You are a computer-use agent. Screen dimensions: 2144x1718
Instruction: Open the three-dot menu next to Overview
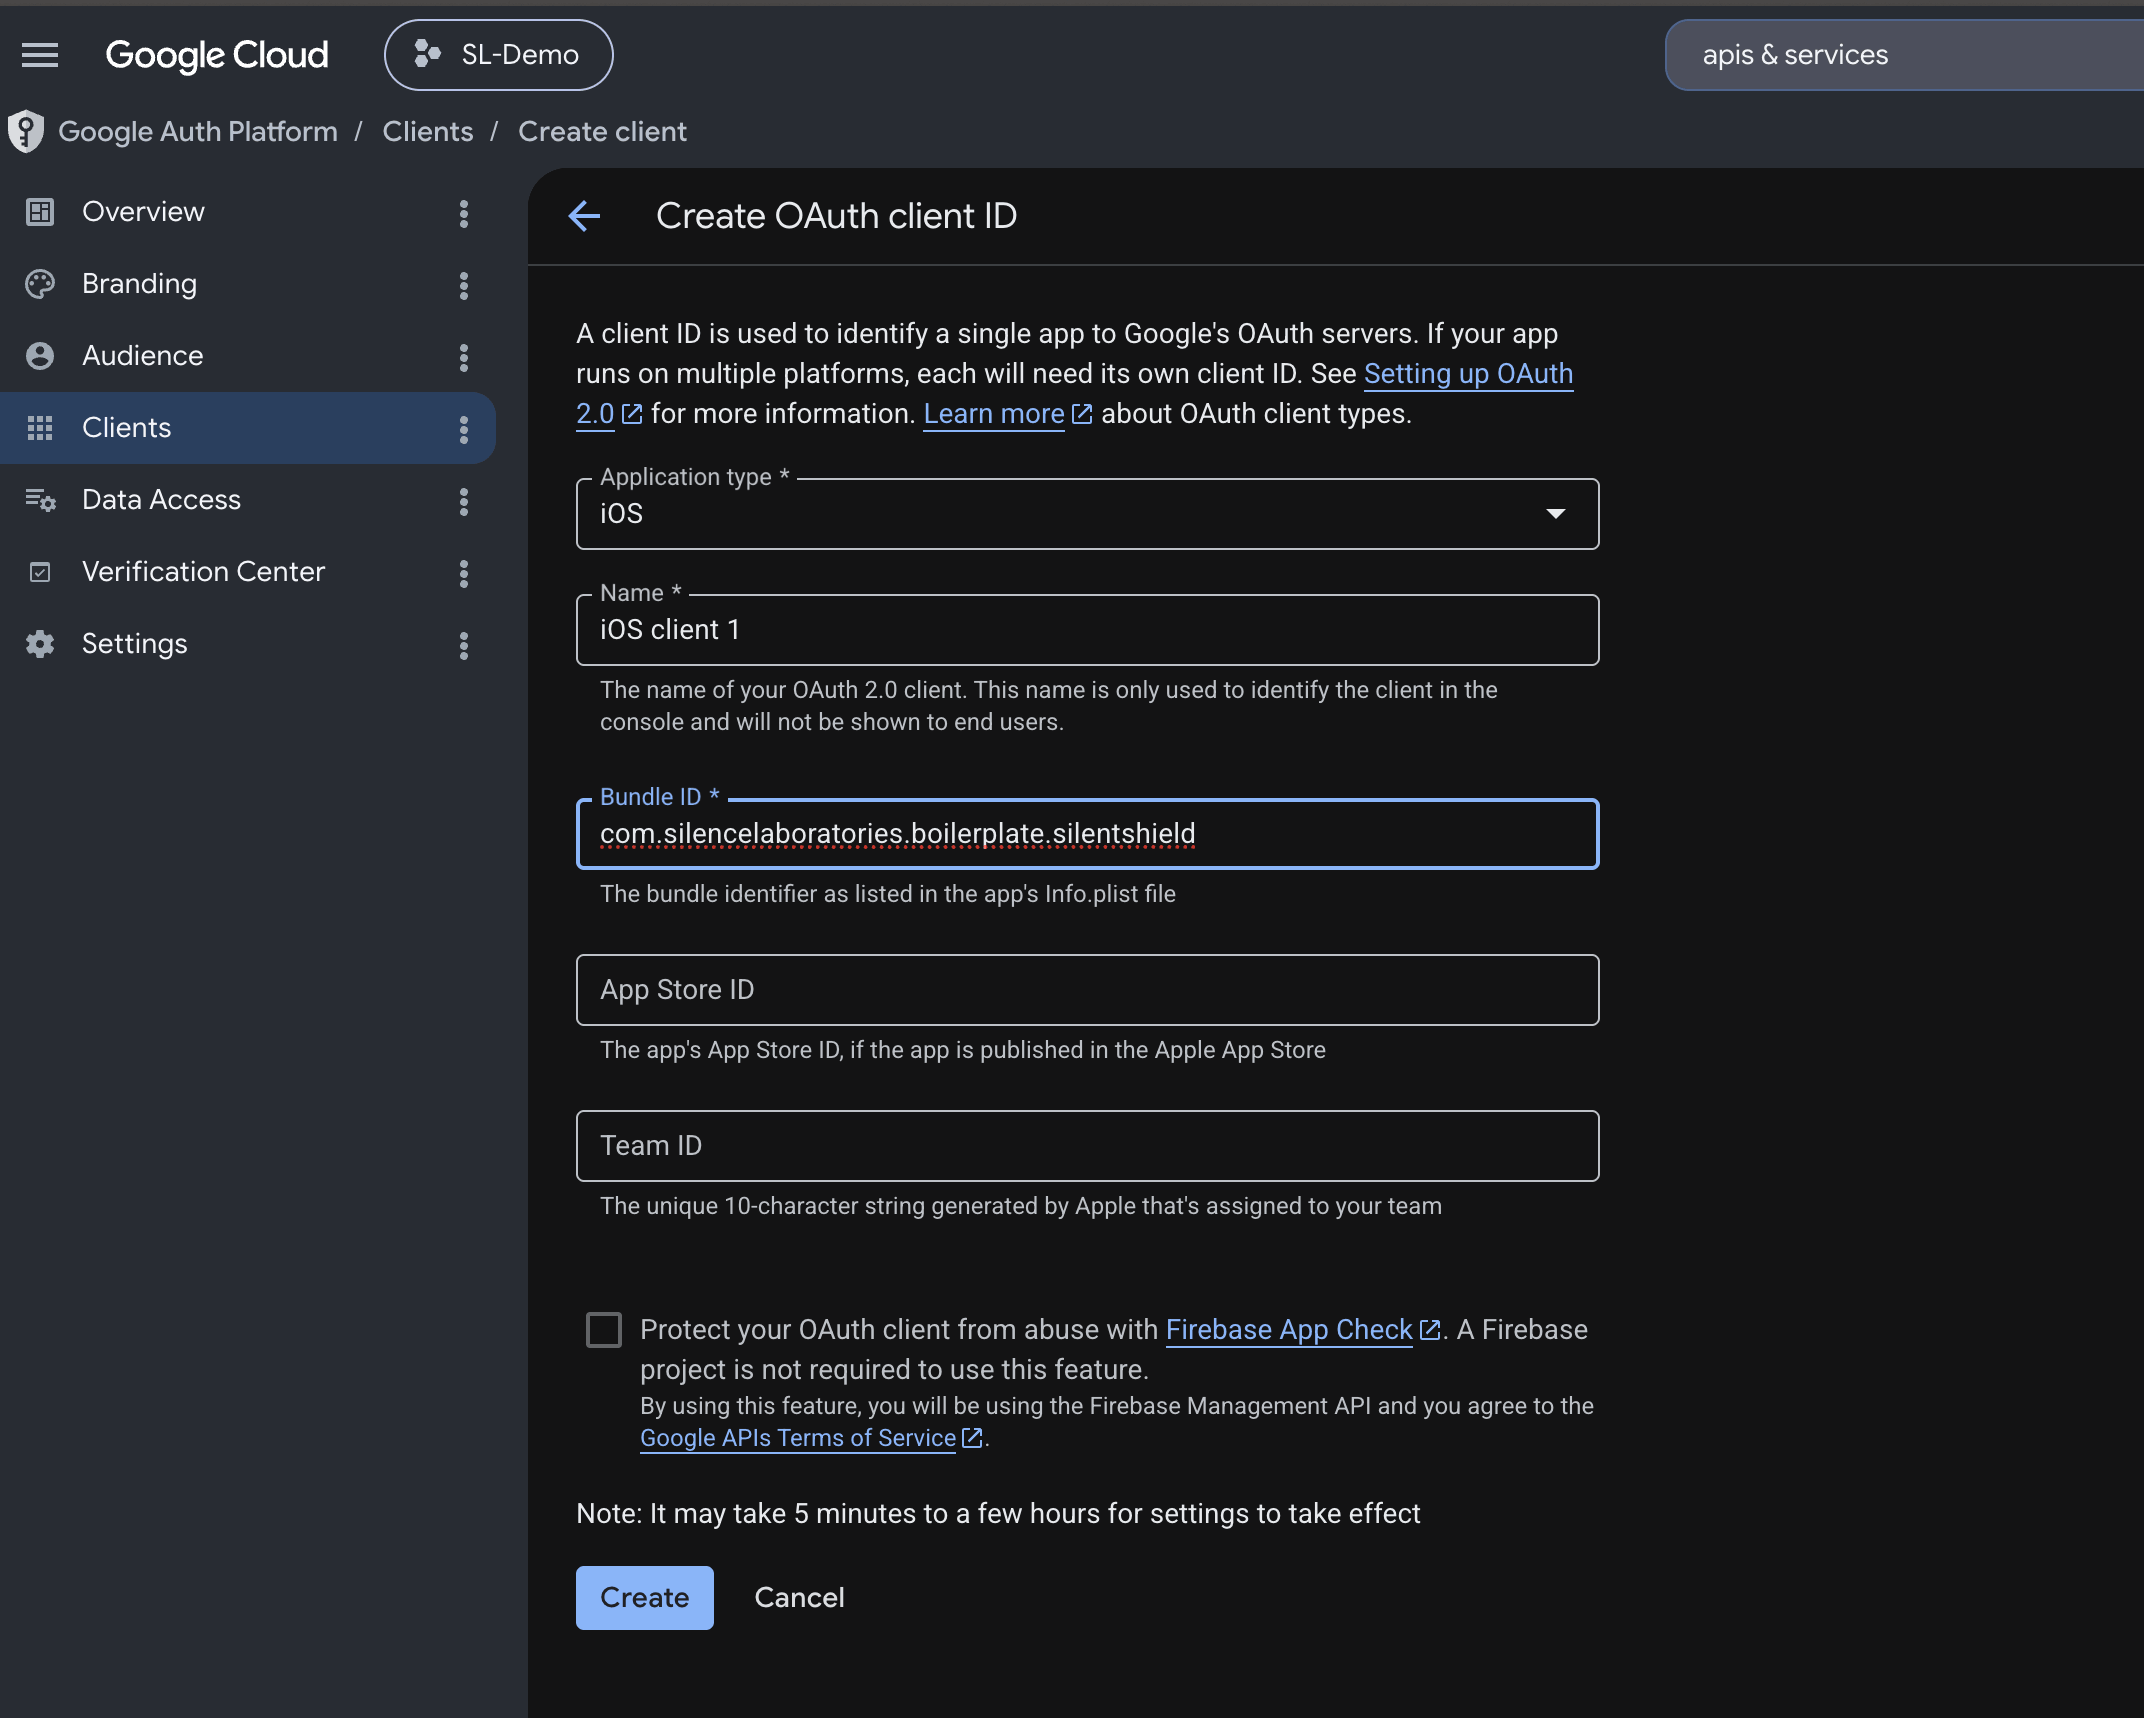click(464, 213)
